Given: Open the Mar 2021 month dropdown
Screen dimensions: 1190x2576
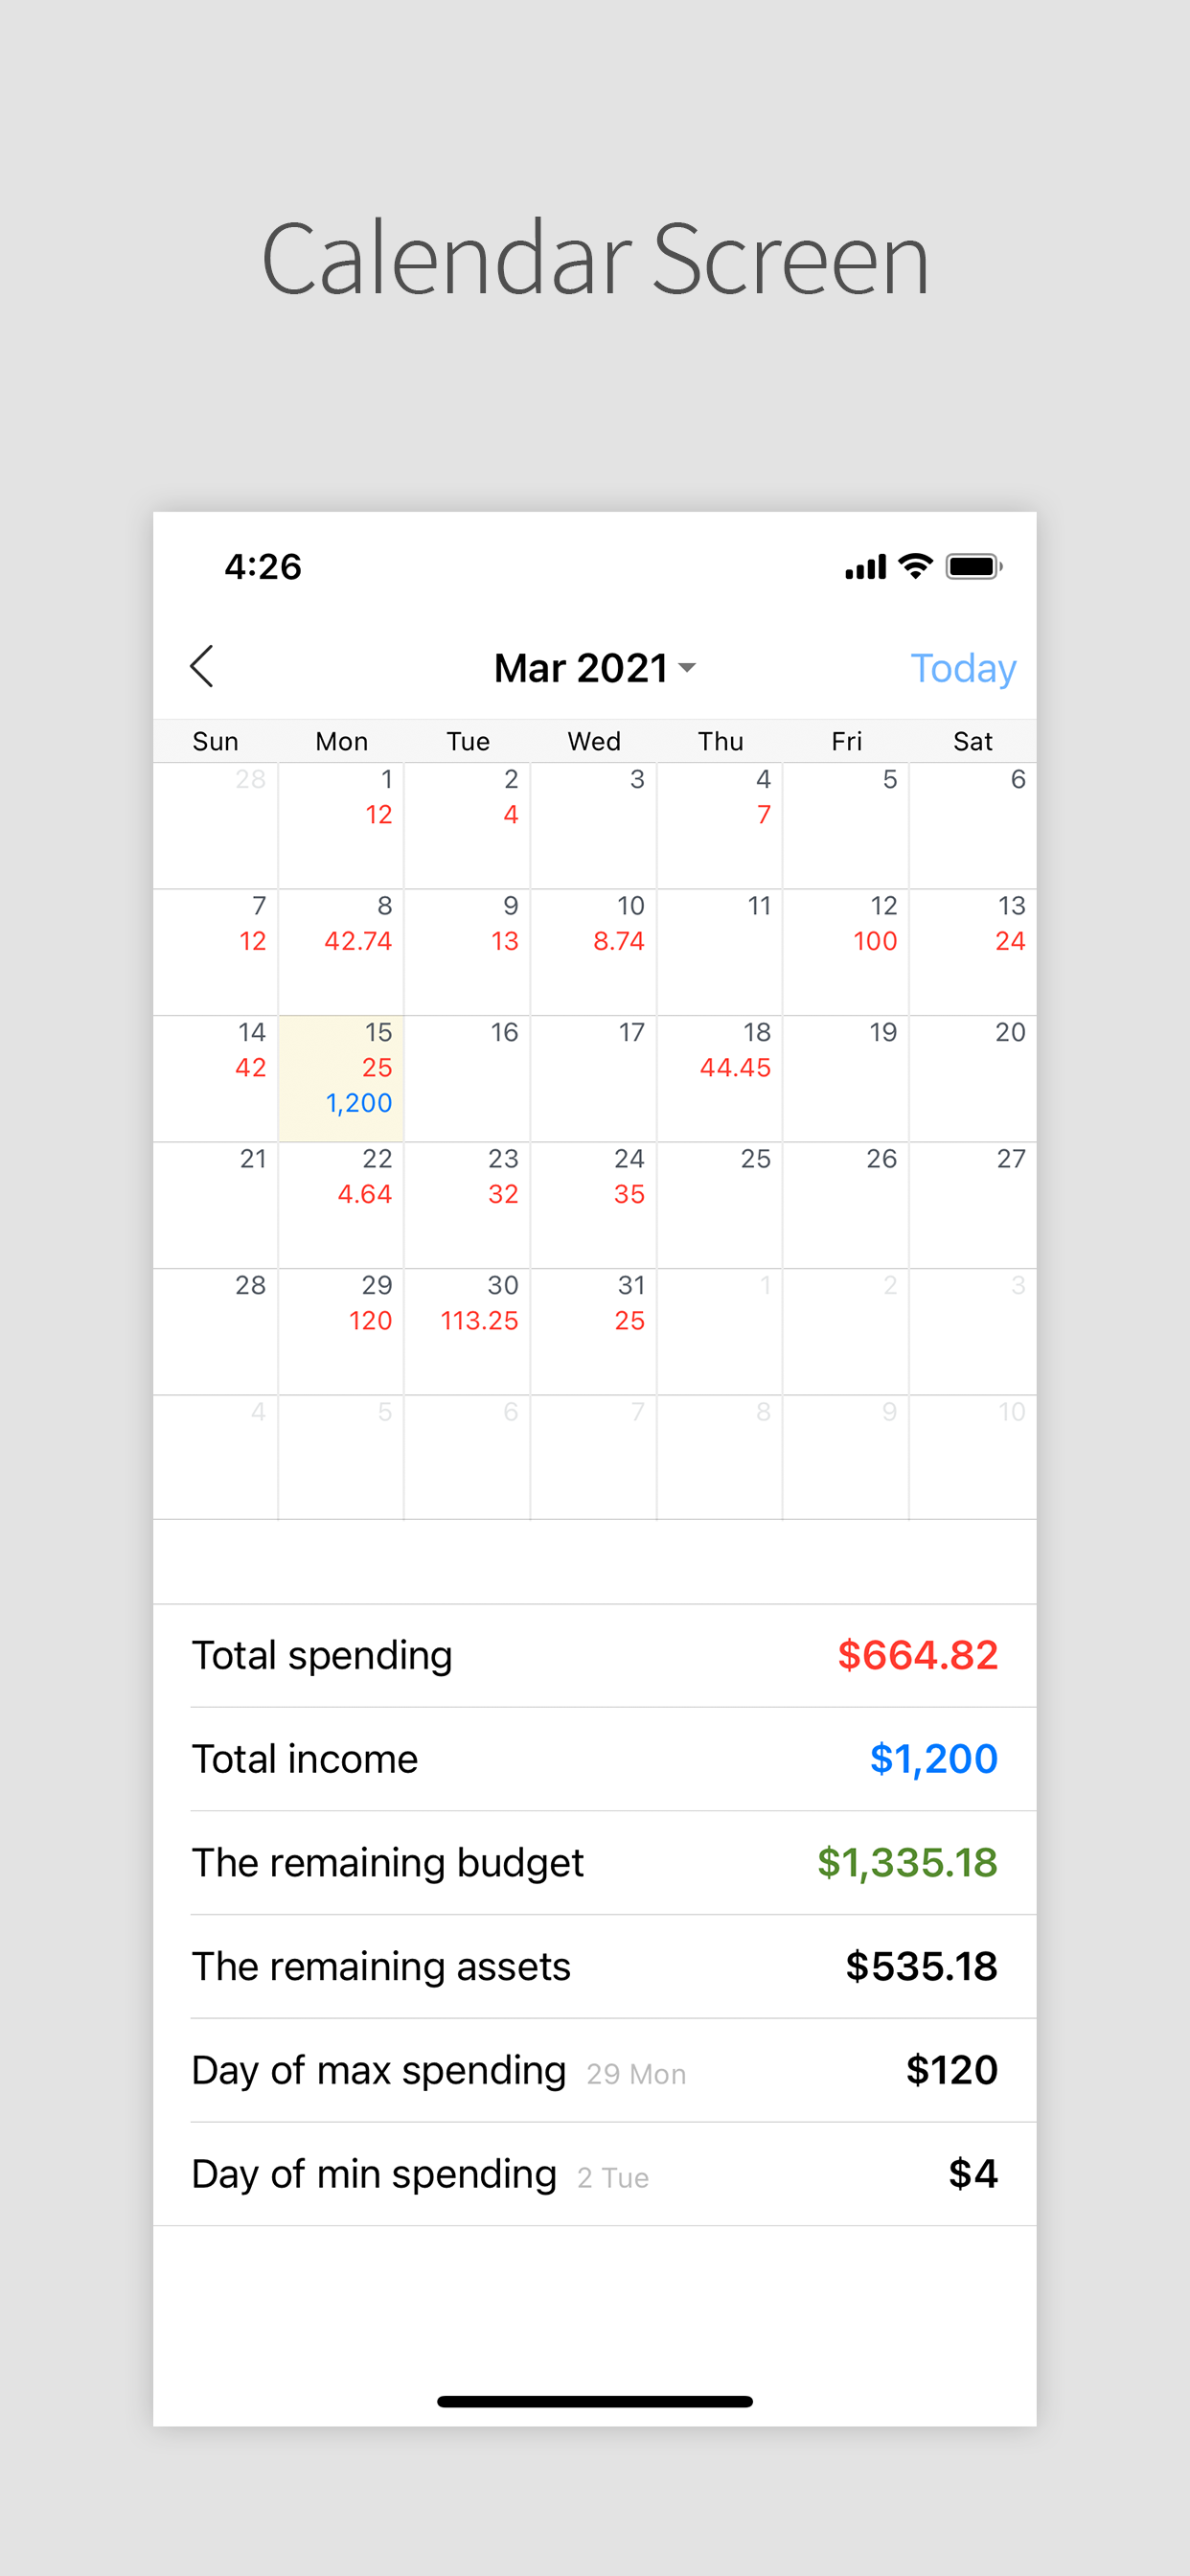Looking at the screenshot, I should point(595,668).
